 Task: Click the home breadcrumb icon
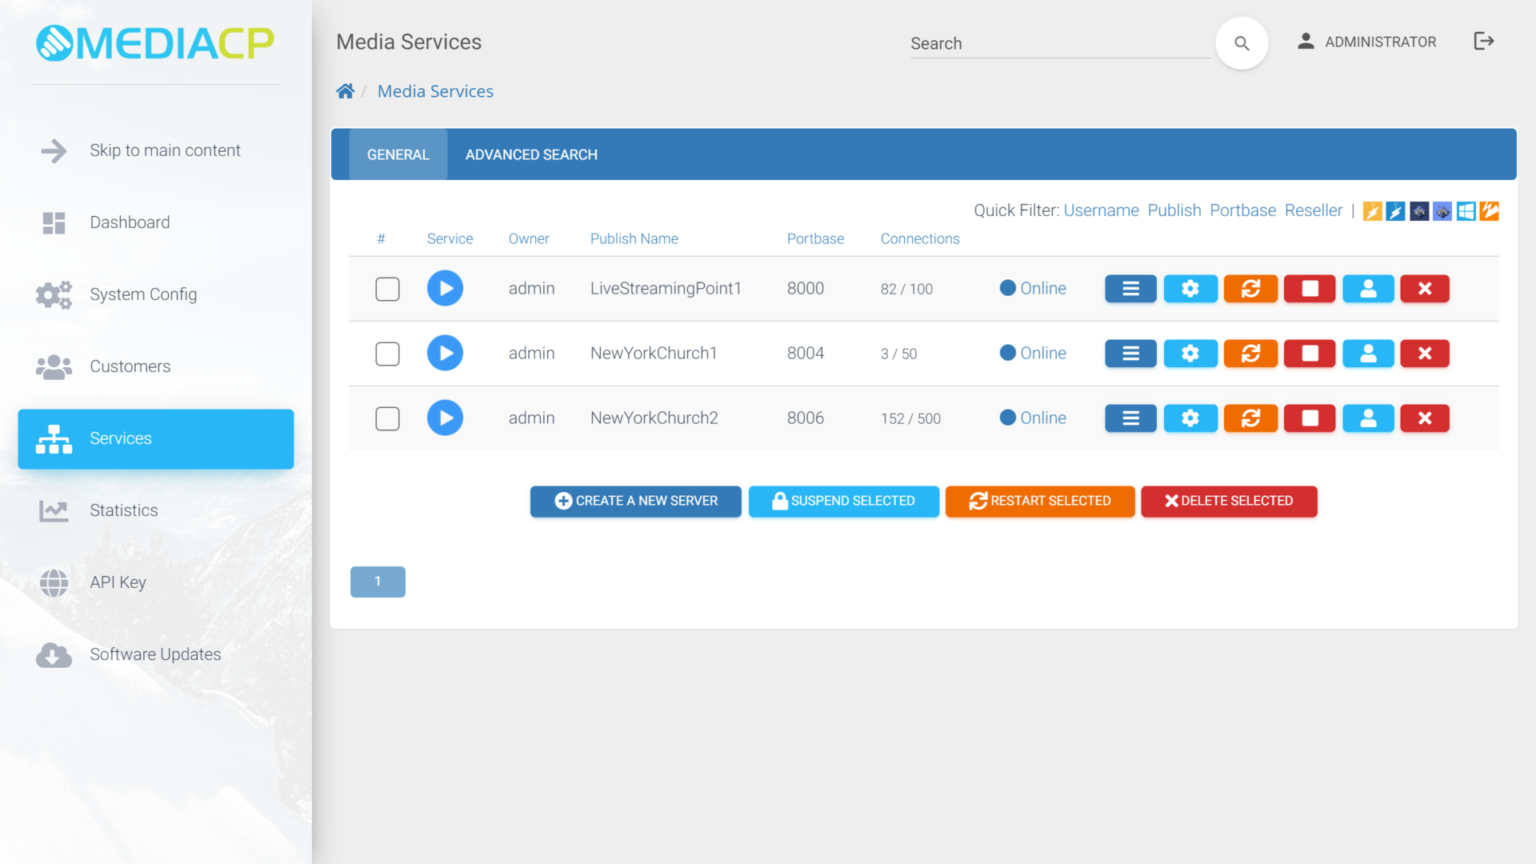pyautogui.click(x=345, y=90)
